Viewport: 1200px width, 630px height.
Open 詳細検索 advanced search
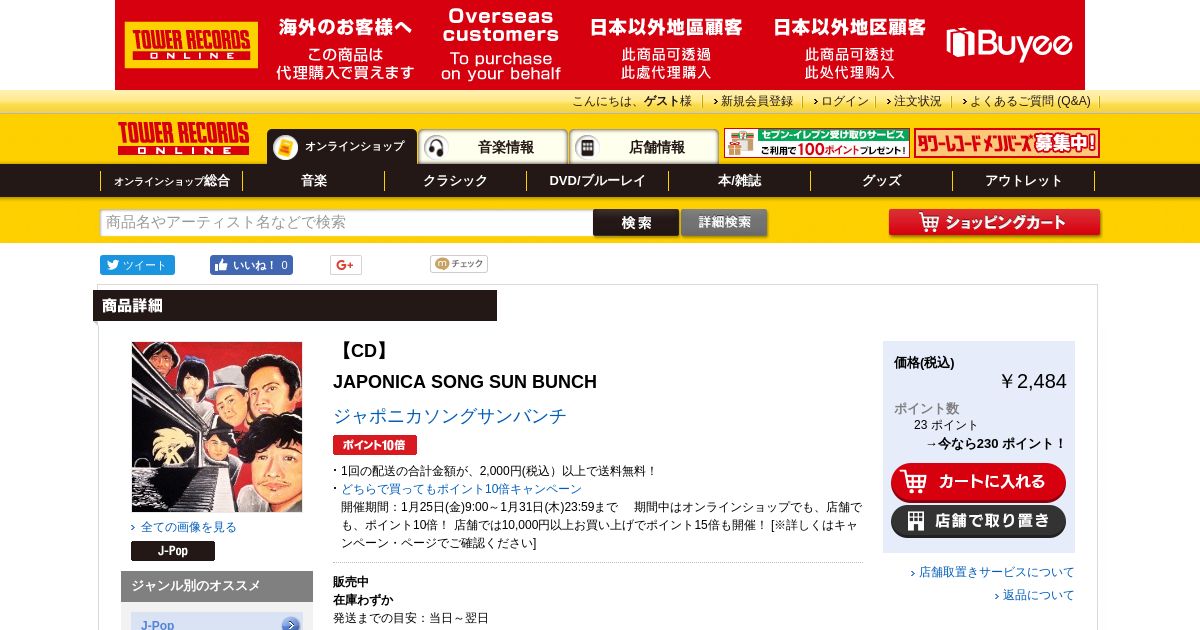coord(725,222)
